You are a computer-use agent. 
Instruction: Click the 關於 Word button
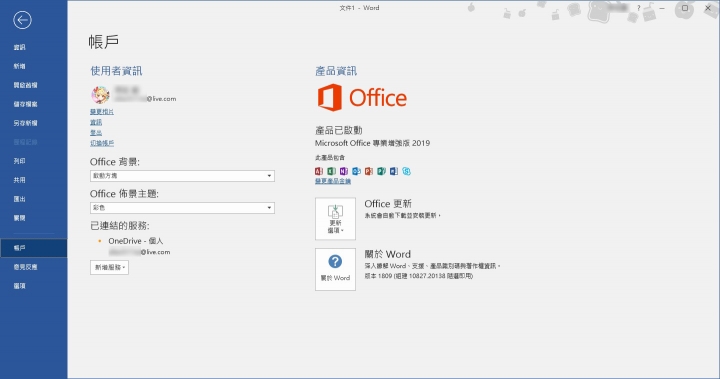(x=335, y=269)
